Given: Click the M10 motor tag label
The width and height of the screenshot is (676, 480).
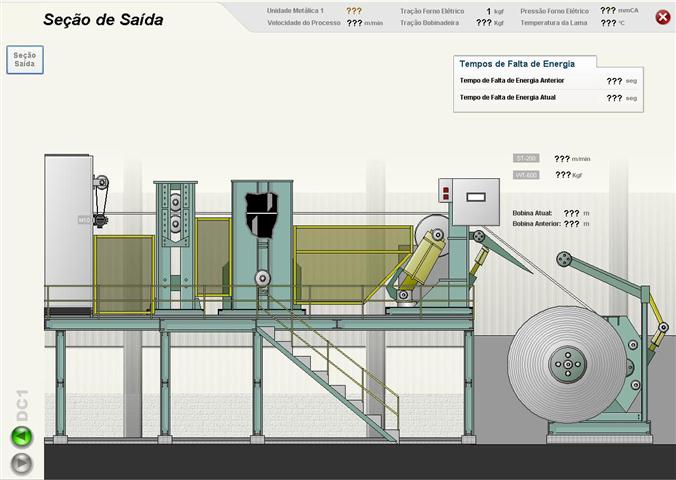Looking at the screenshot, I should coord(86,219).
